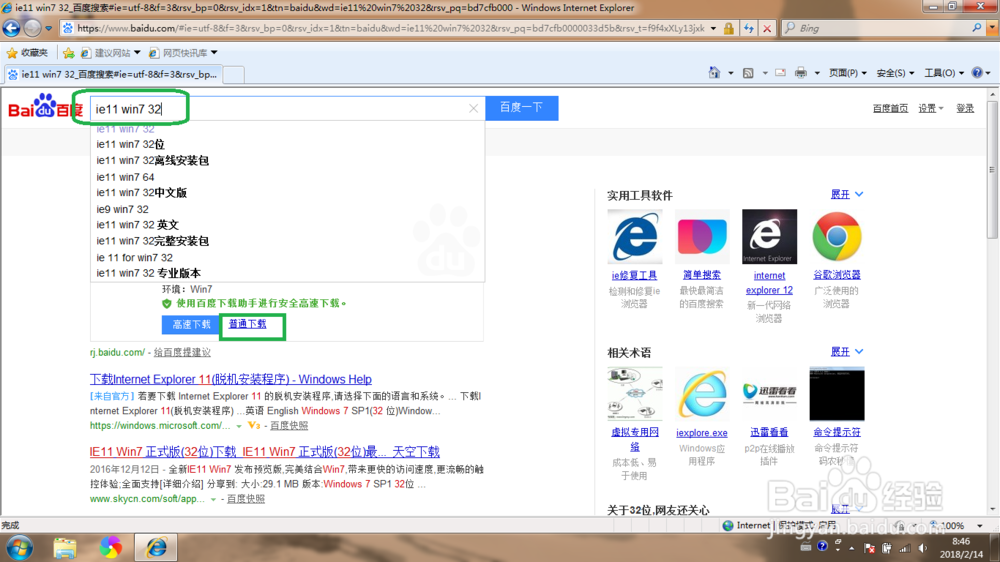Click the security lock icon in address bar
1000x562 pixels.
[728, 28]
